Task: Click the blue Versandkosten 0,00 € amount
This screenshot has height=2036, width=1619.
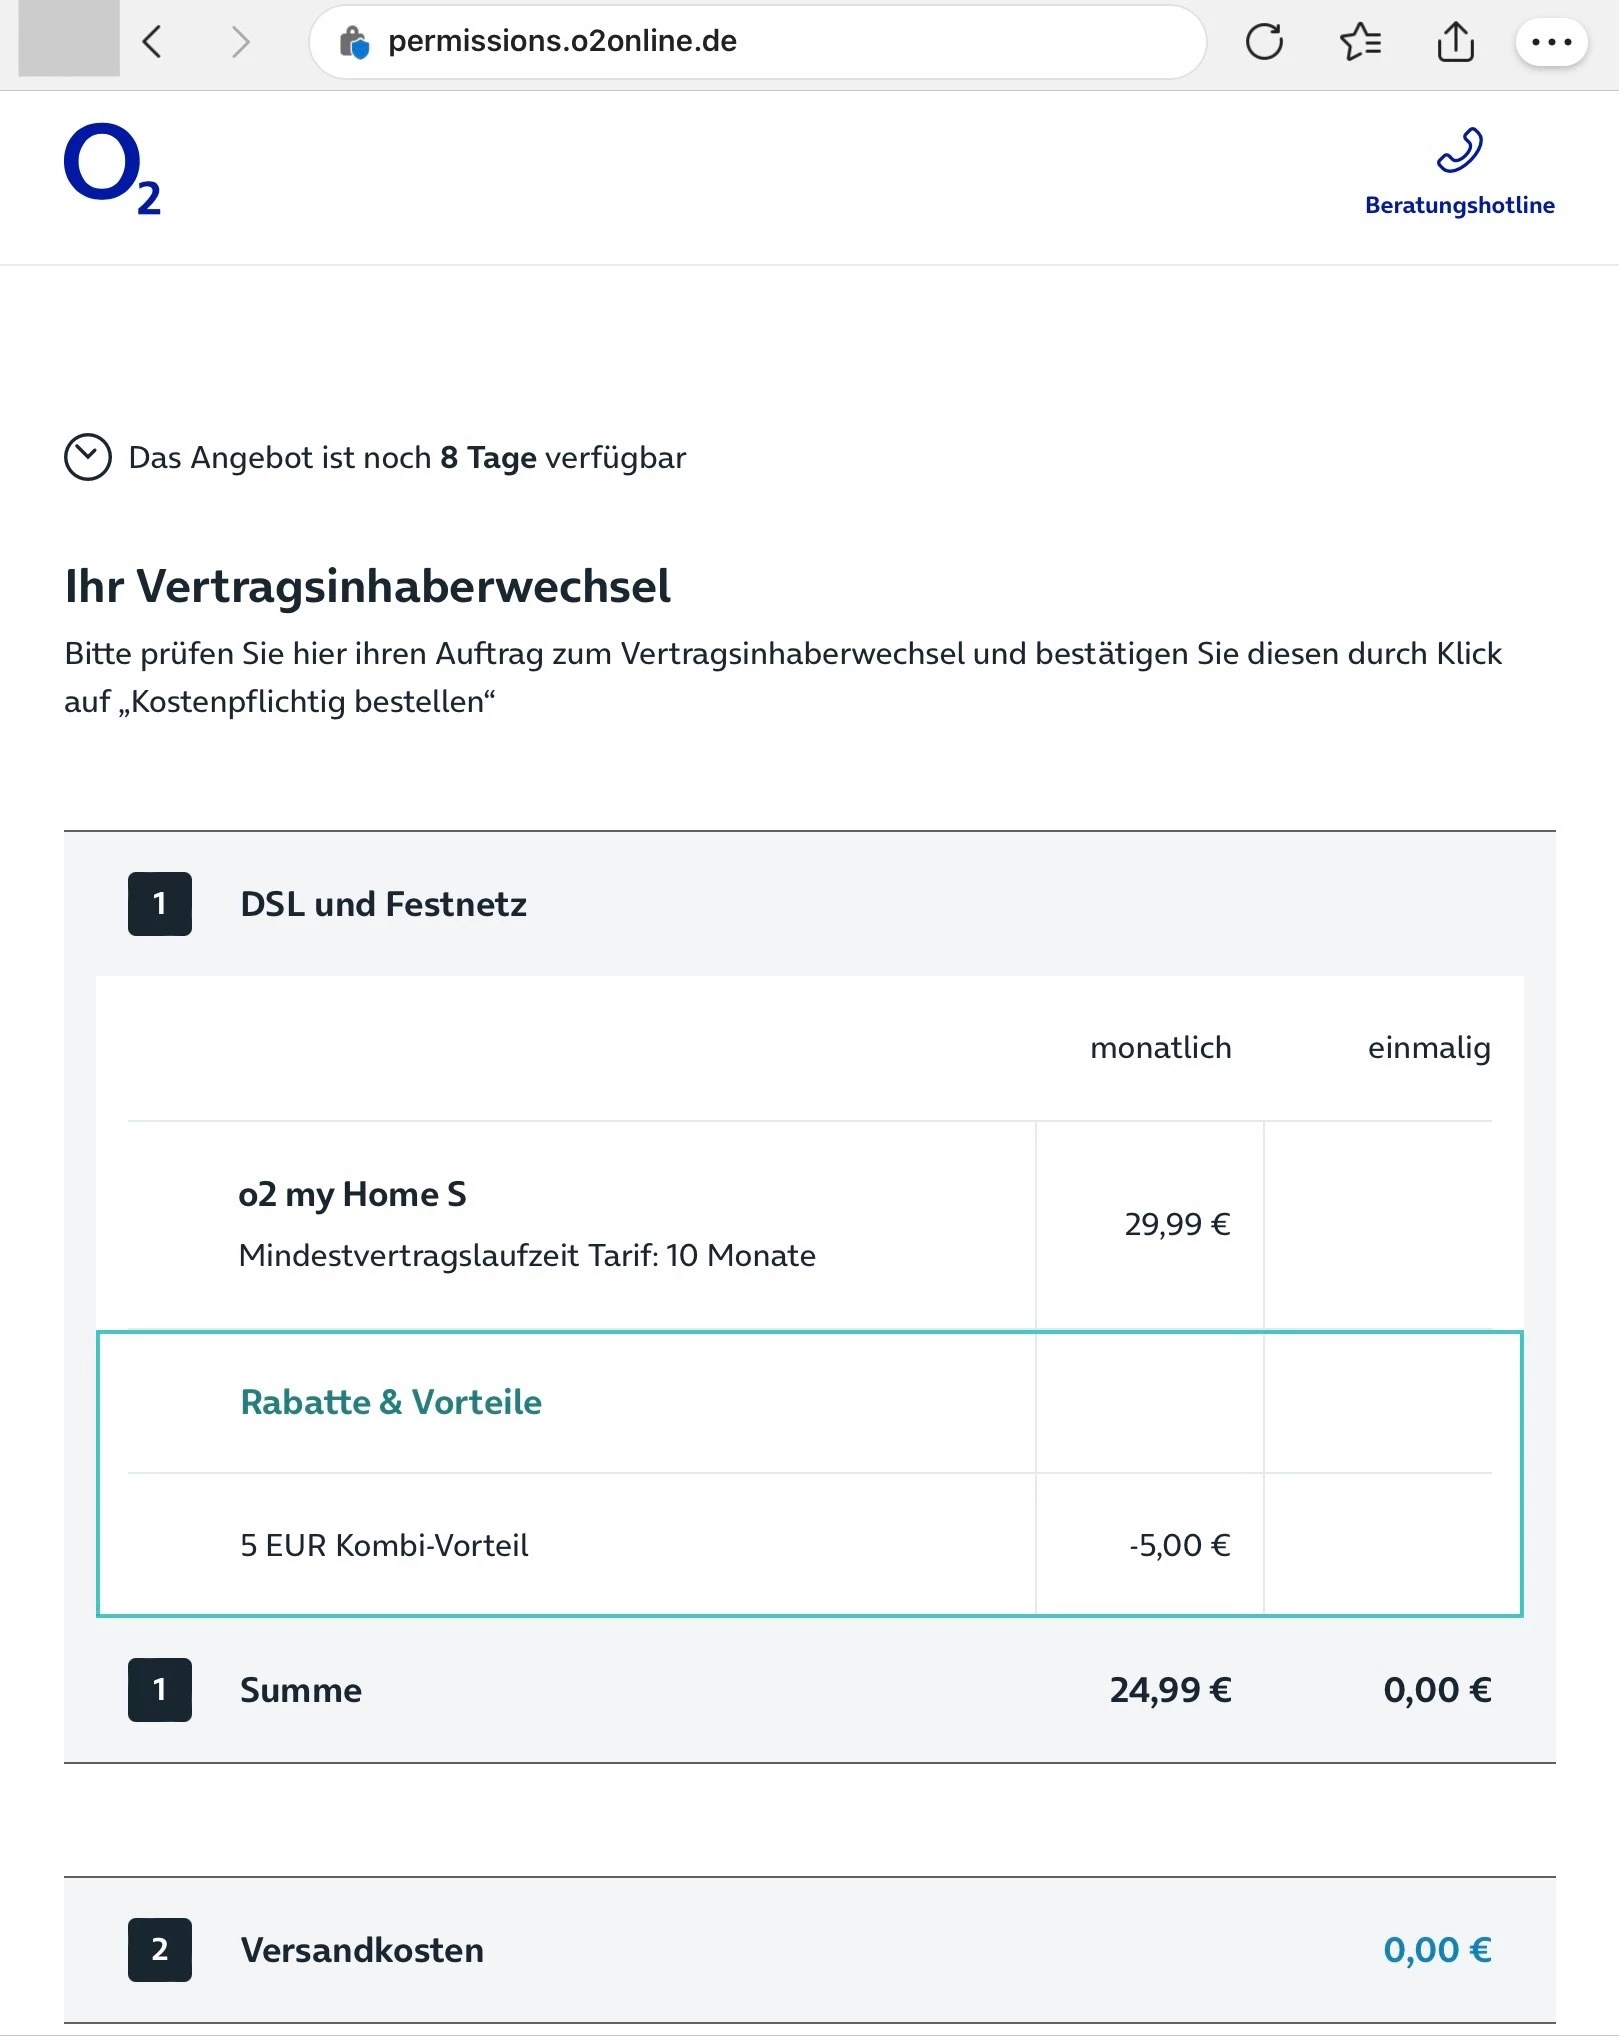Action: (x=1436, y=1950)
